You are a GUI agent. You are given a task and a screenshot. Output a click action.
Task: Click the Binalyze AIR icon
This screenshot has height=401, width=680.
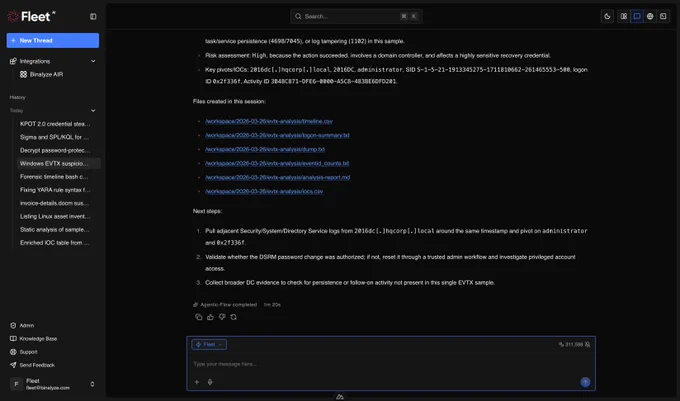(x=23, y=75)
